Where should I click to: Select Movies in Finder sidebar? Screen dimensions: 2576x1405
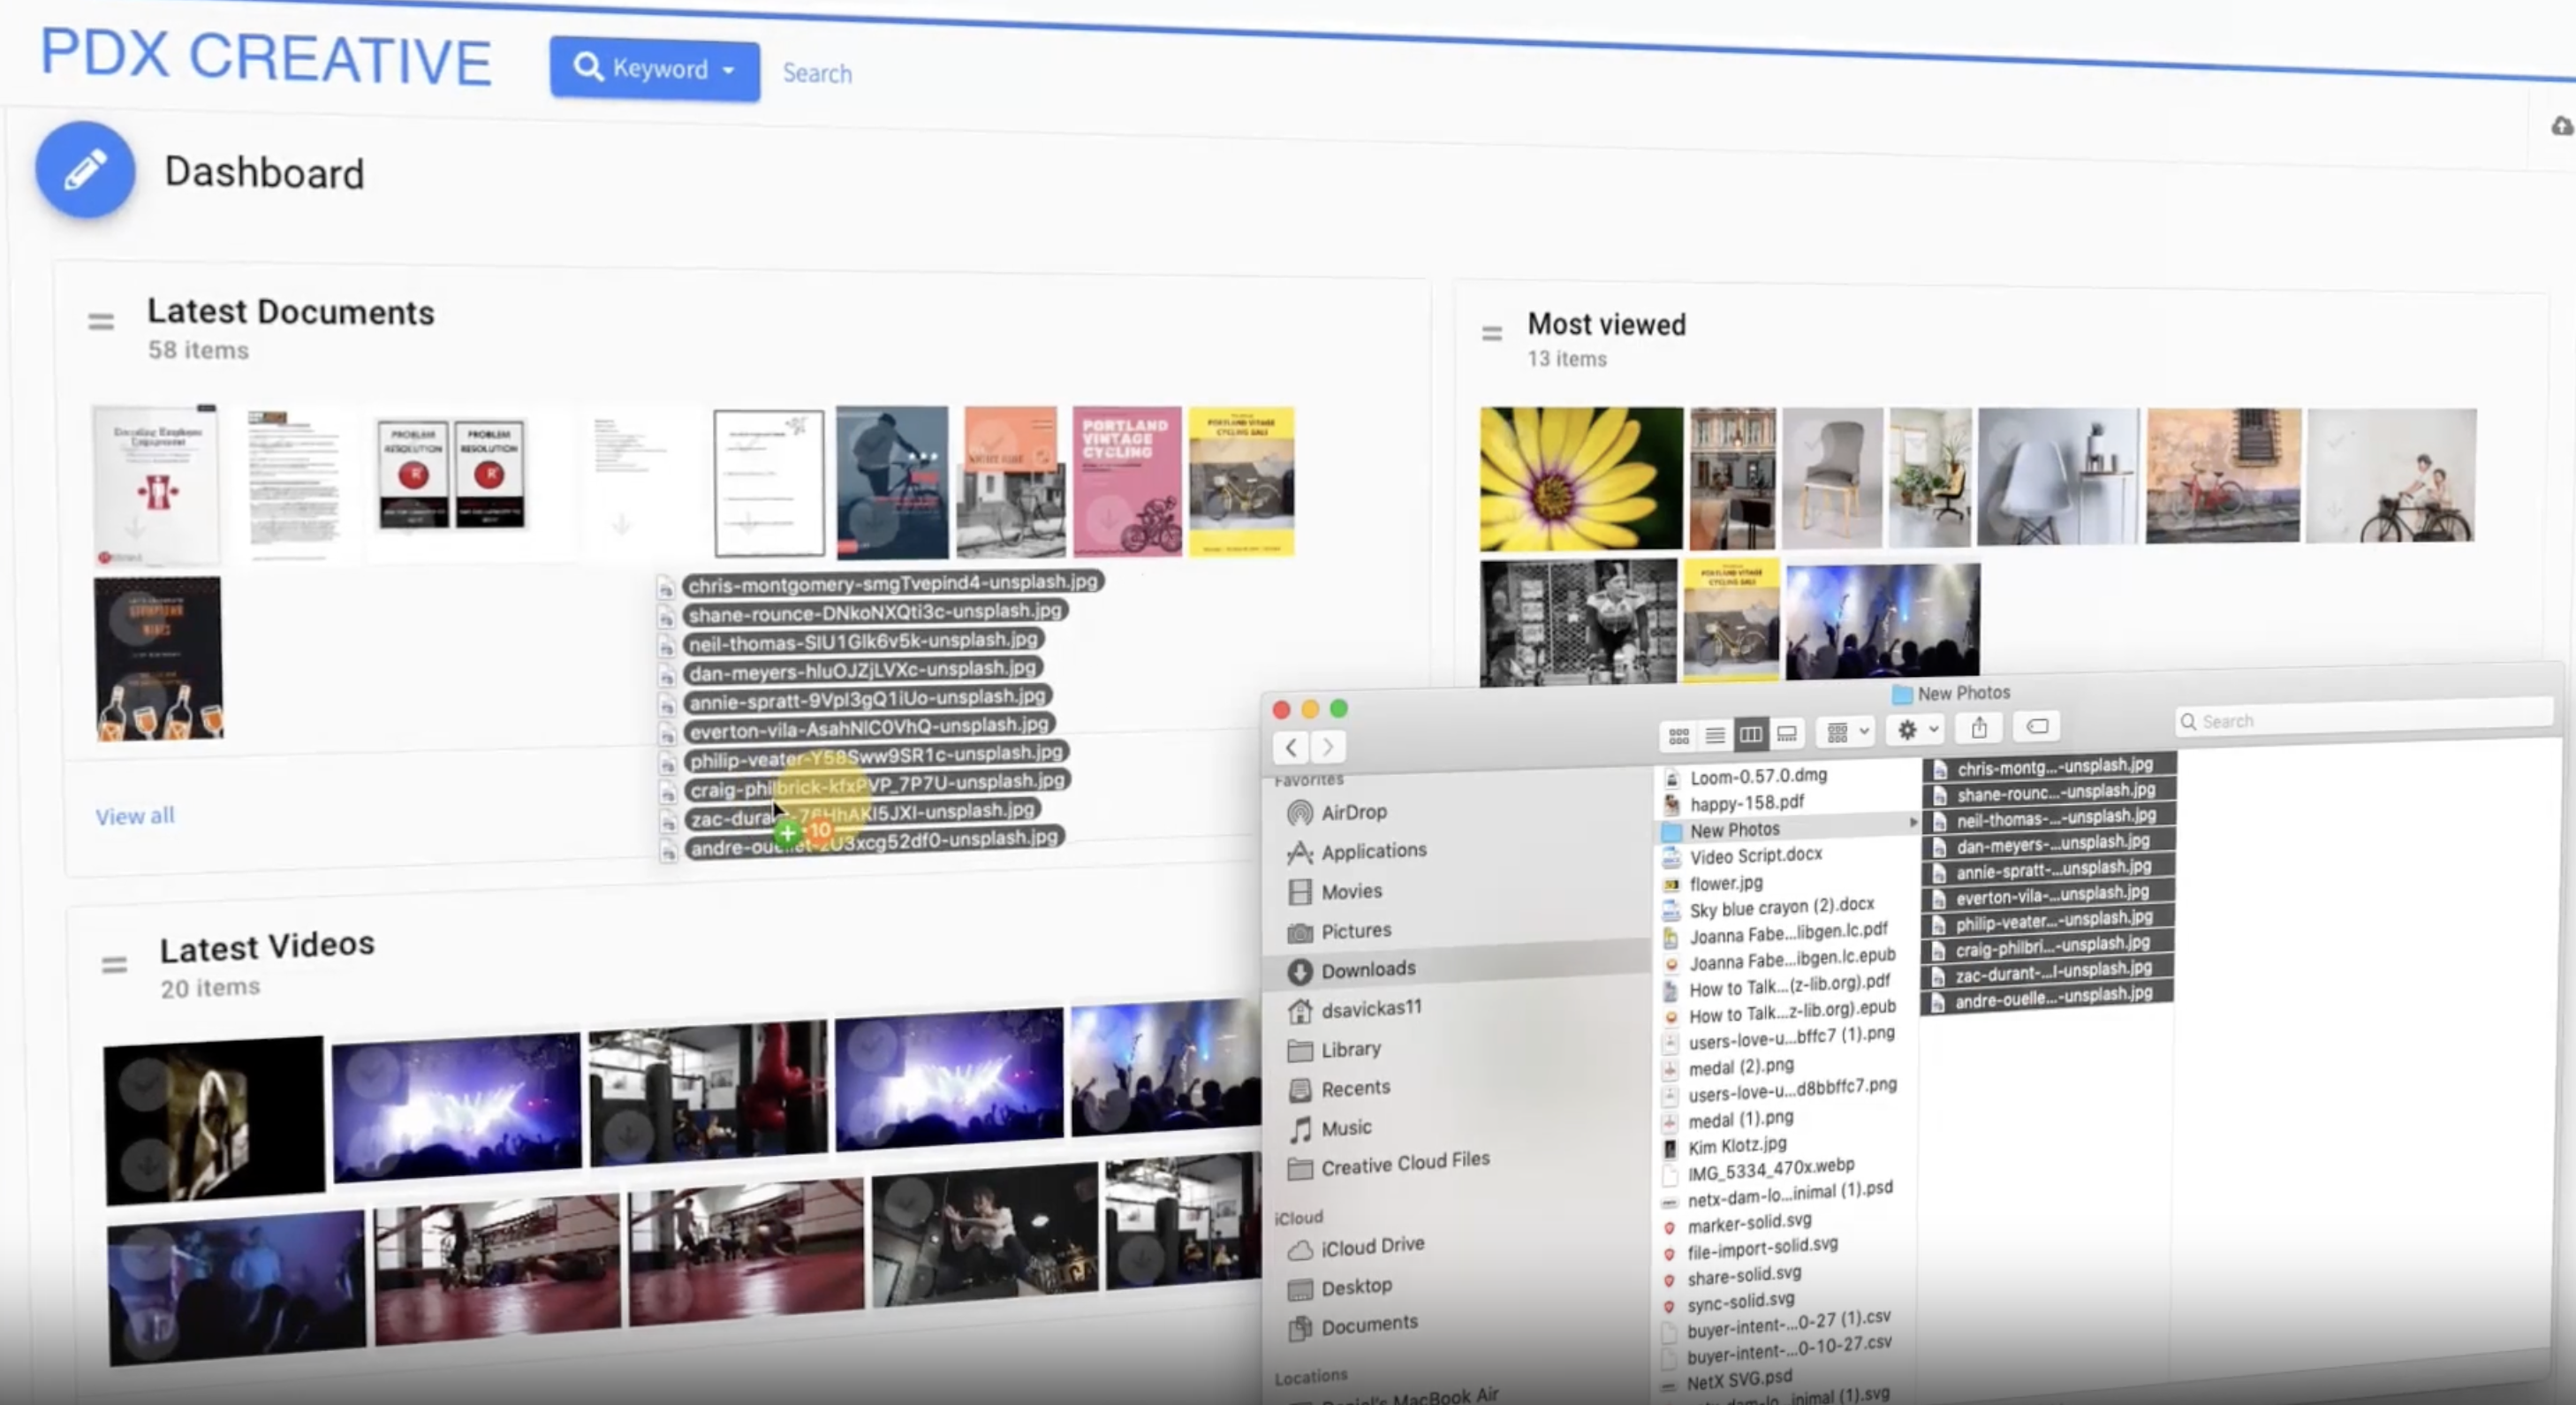point(1351,891)
